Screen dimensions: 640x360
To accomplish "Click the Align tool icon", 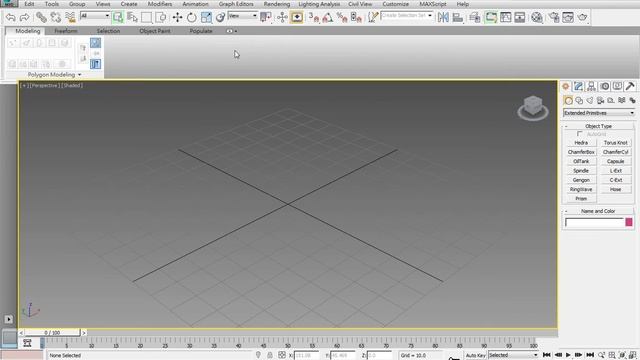I will pos(458,17).
